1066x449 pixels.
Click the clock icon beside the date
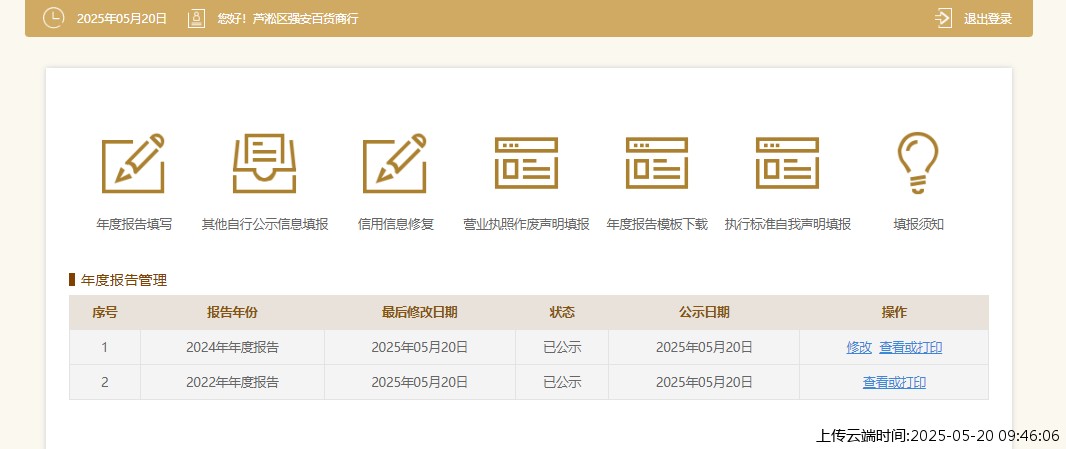pos(54,18)
